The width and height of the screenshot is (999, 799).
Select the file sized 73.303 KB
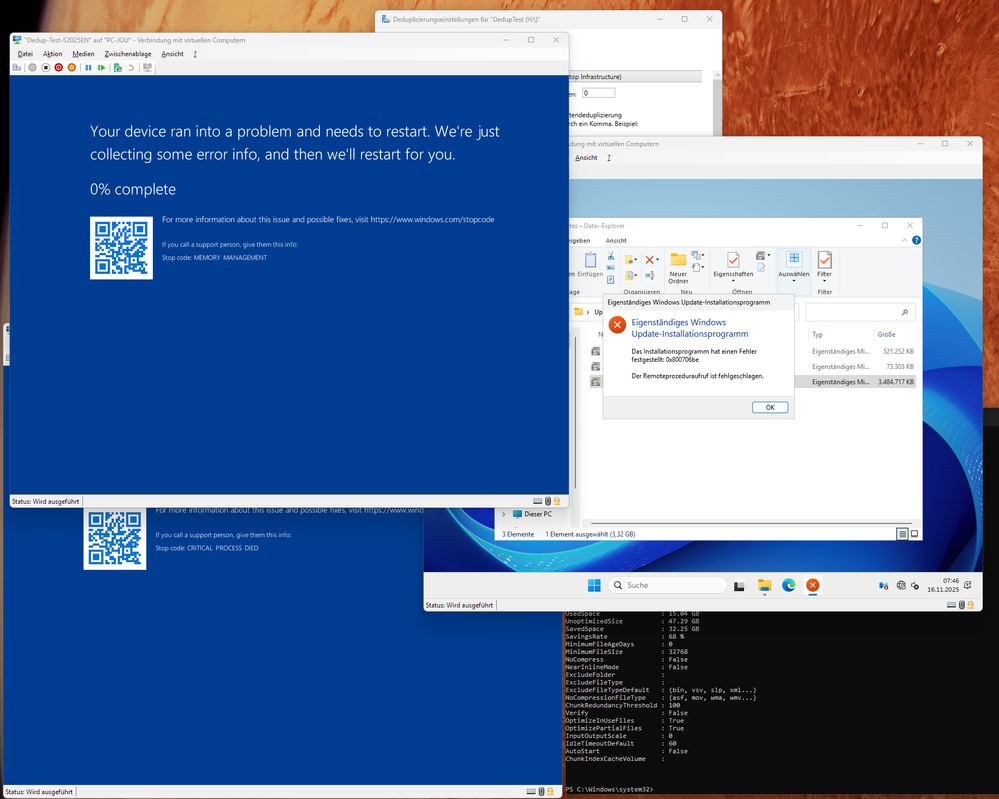(754, 366)
